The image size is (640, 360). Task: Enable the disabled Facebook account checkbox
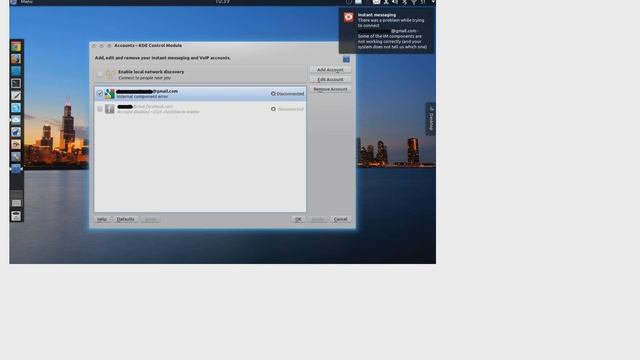100,109
